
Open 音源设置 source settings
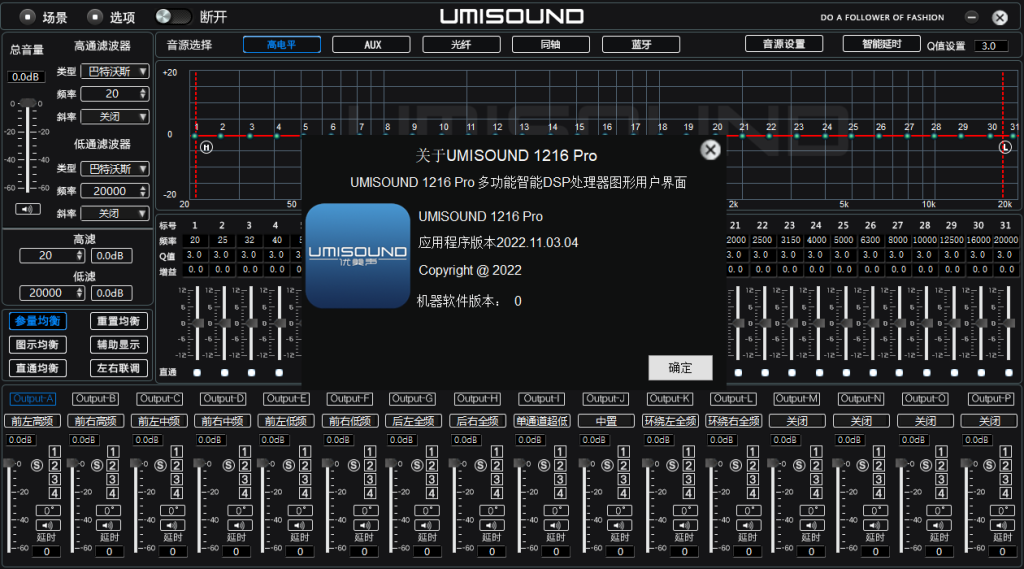tap(784, 44)
